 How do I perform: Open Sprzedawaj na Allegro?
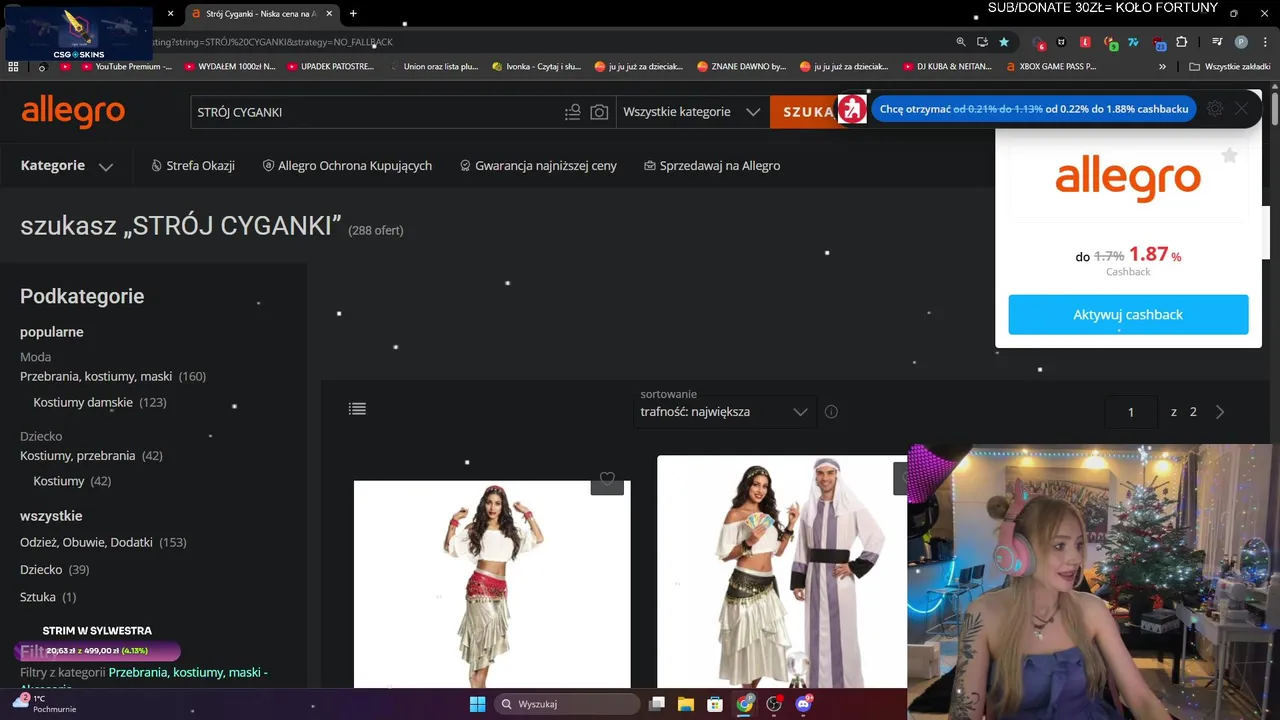click(x=712, y=166)
